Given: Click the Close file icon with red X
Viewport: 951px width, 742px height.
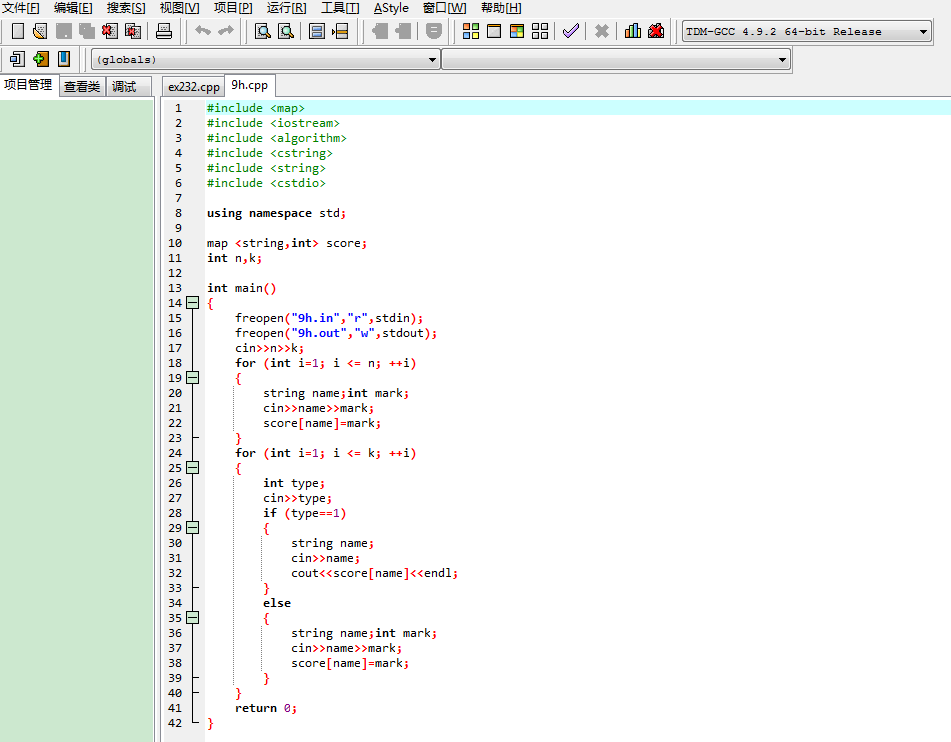Looking at the screenshot, I should pos(110,31).
